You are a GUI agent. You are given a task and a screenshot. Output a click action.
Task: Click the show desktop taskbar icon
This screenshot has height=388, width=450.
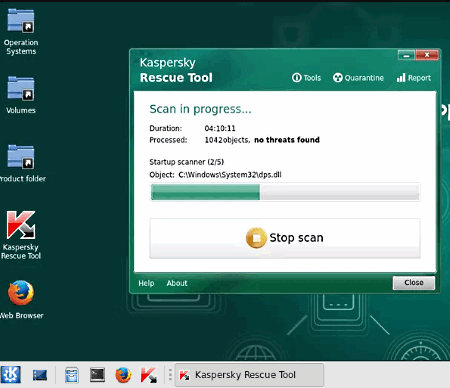point(40,375)
